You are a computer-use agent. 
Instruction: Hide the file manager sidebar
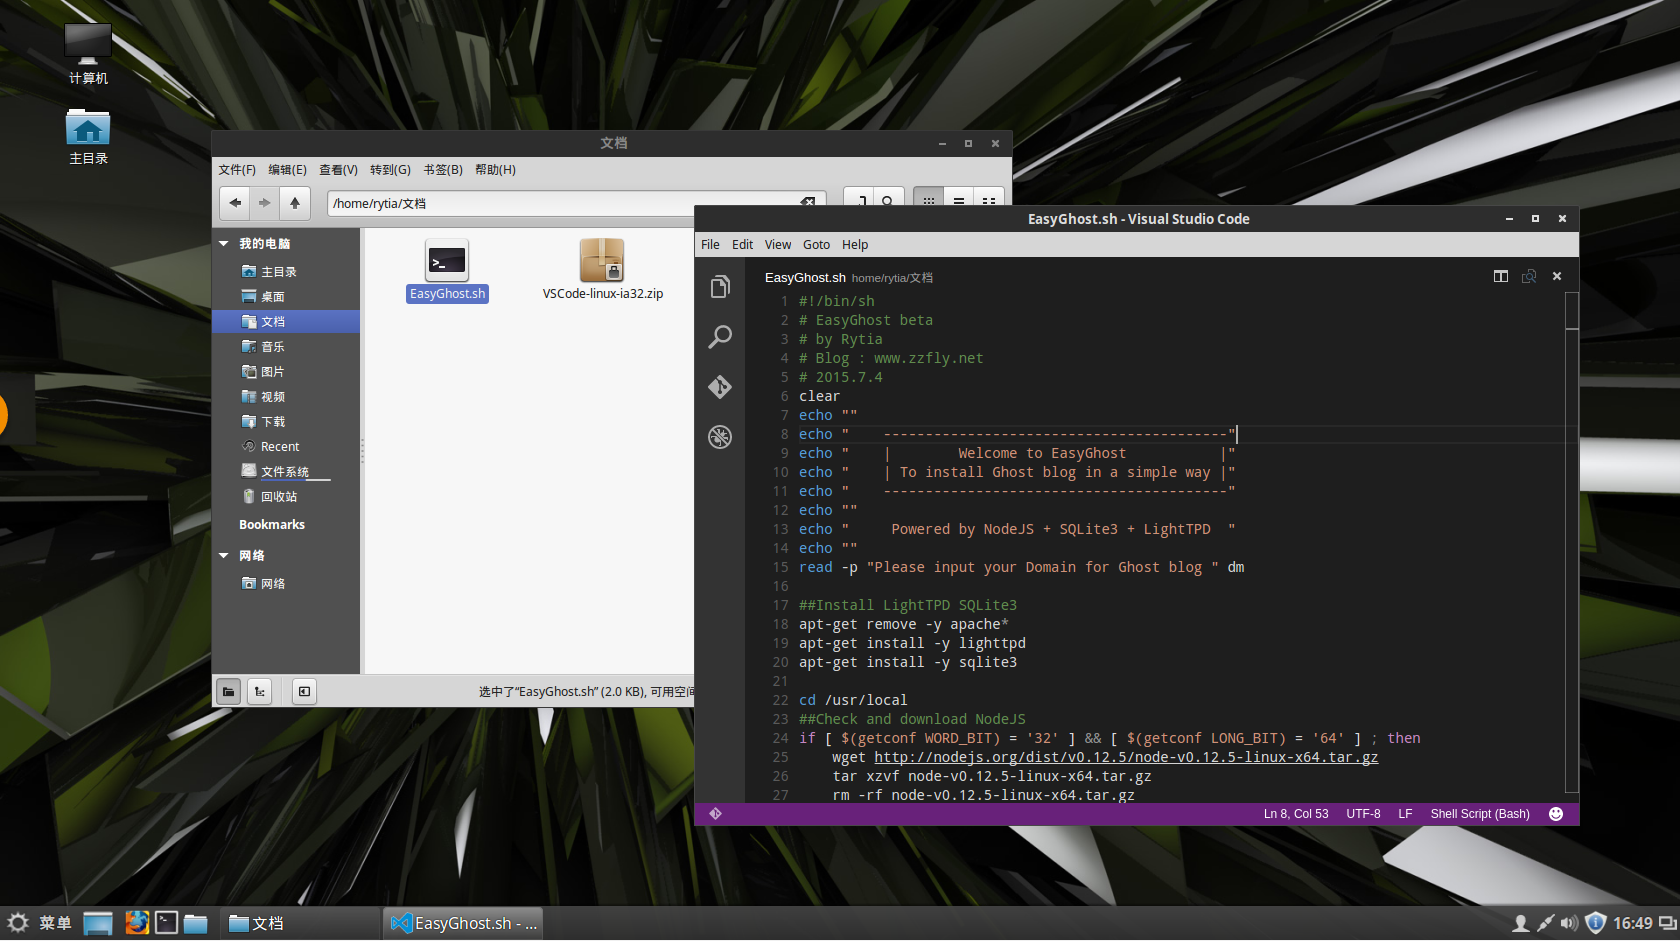point(304,691)
